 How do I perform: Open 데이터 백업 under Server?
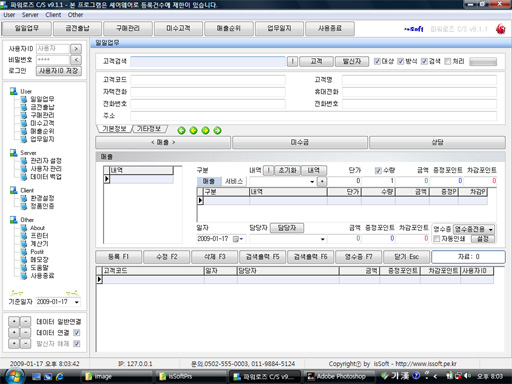(x=46, y=177)
